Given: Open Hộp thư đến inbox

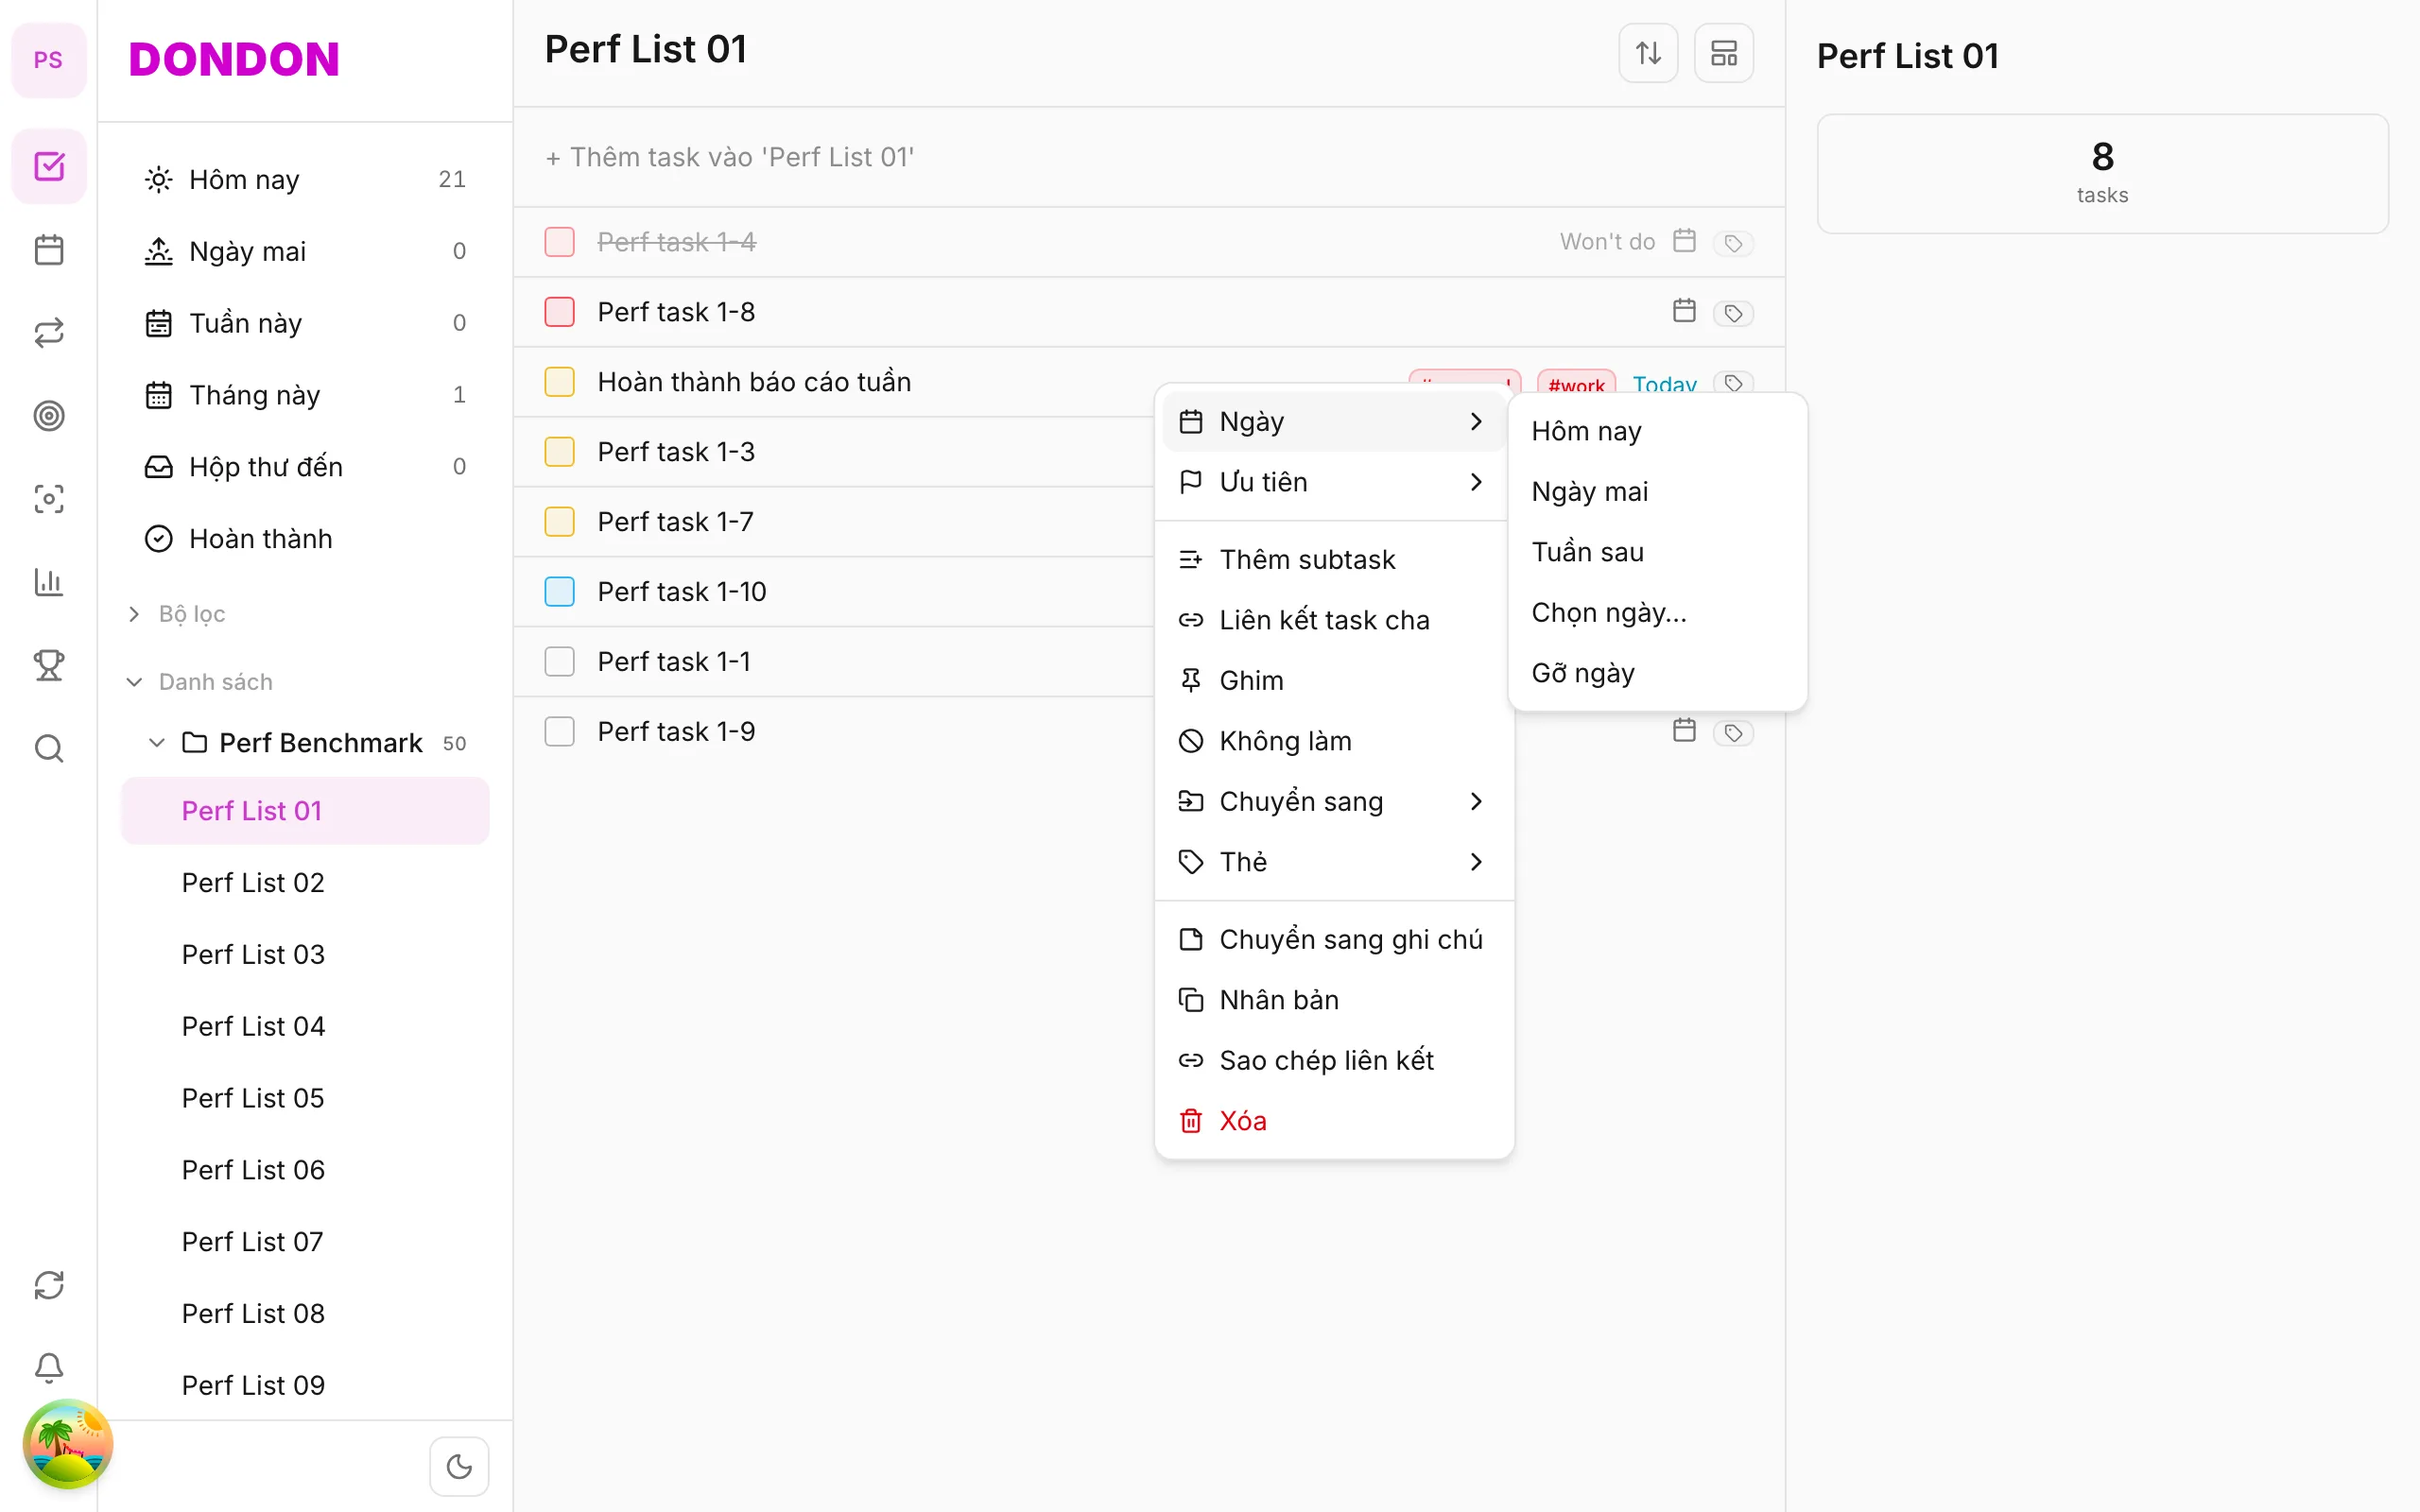Looking at the screenshot, I should click(305, 467).
